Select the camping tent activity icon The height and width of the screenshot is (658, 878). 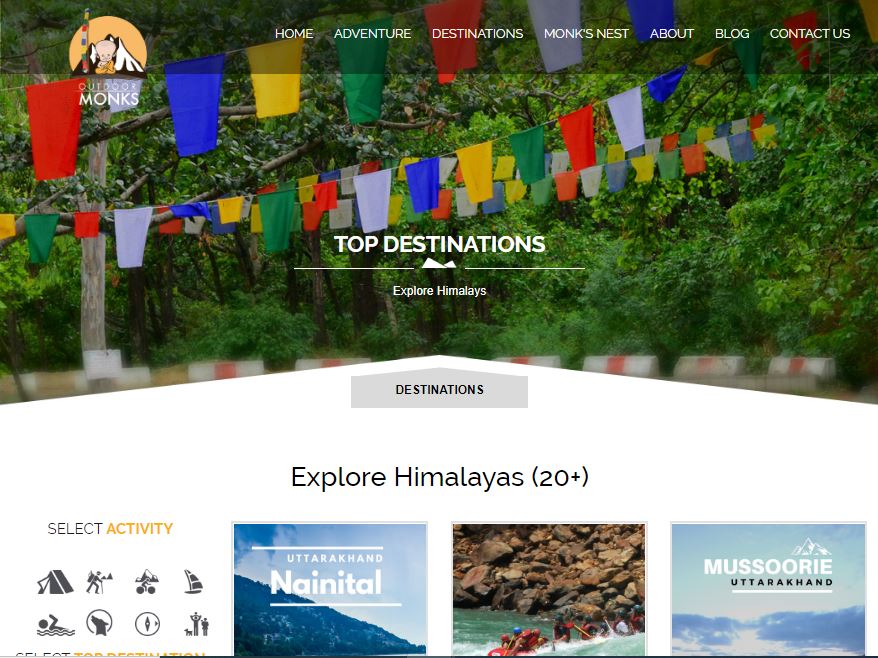pos(55,581)
